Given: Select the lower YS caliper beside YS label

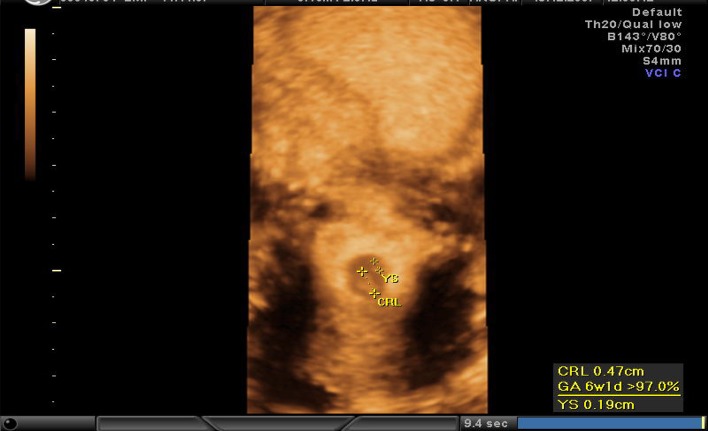Looking at the screenshot, I should pos(380,272).
